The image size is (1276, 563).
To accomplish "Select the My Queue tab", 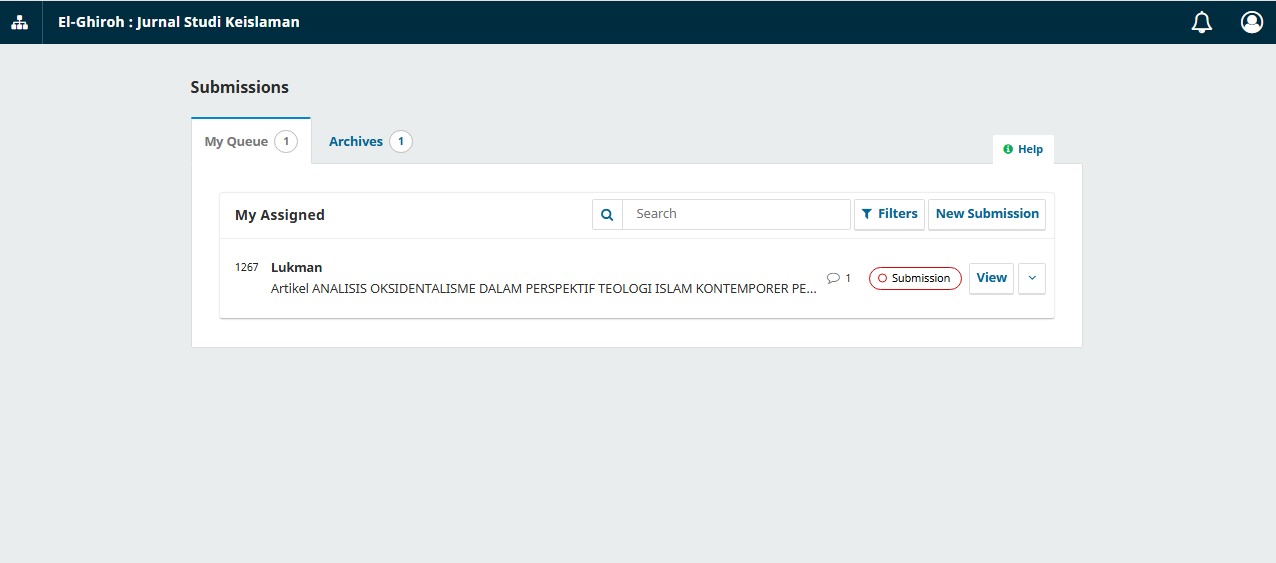I will (x=236, y=142).
